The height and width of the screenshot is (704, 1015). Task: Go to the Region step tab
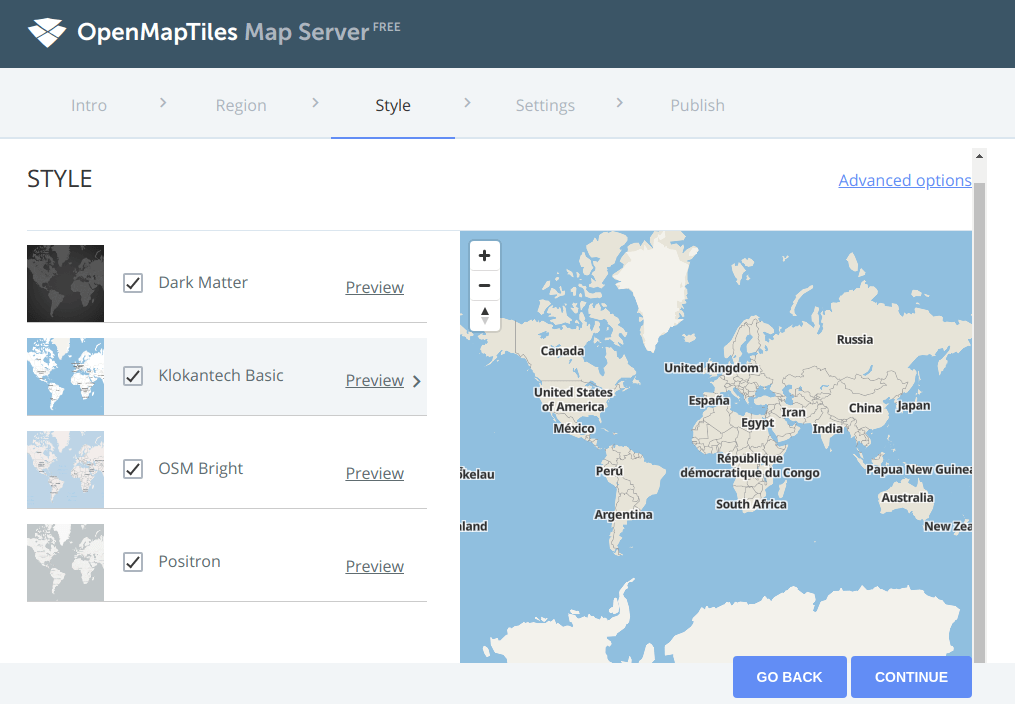click(241, 105)
